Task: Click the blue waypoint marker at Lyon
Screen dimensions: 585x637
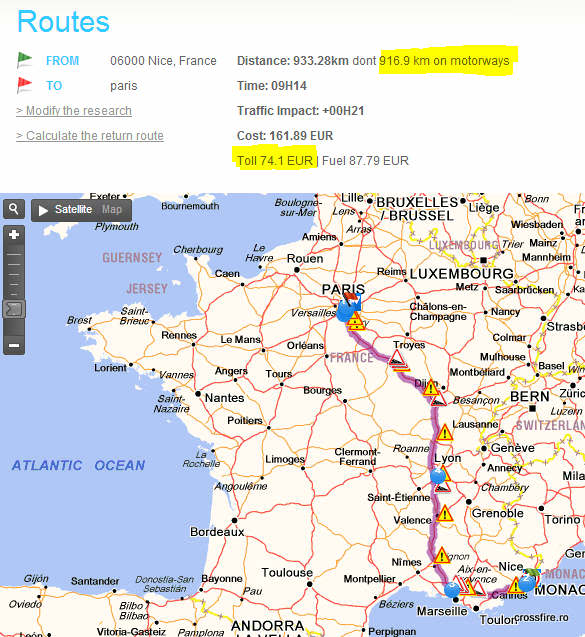Action: point(438,475)
